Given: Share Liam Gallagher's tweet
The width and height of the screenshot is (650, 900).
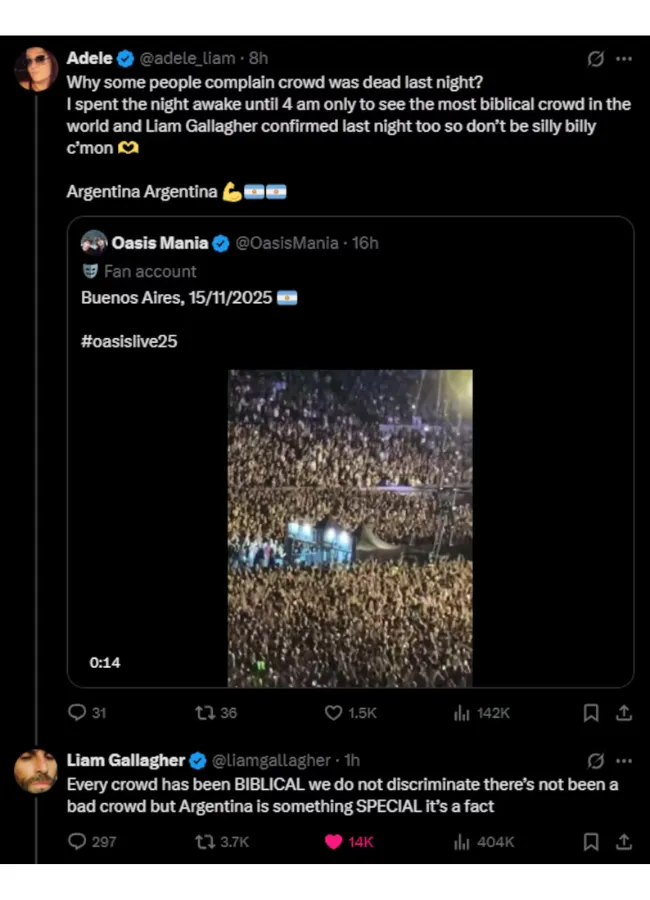Looking at the screenshot, I should (623, 842).
